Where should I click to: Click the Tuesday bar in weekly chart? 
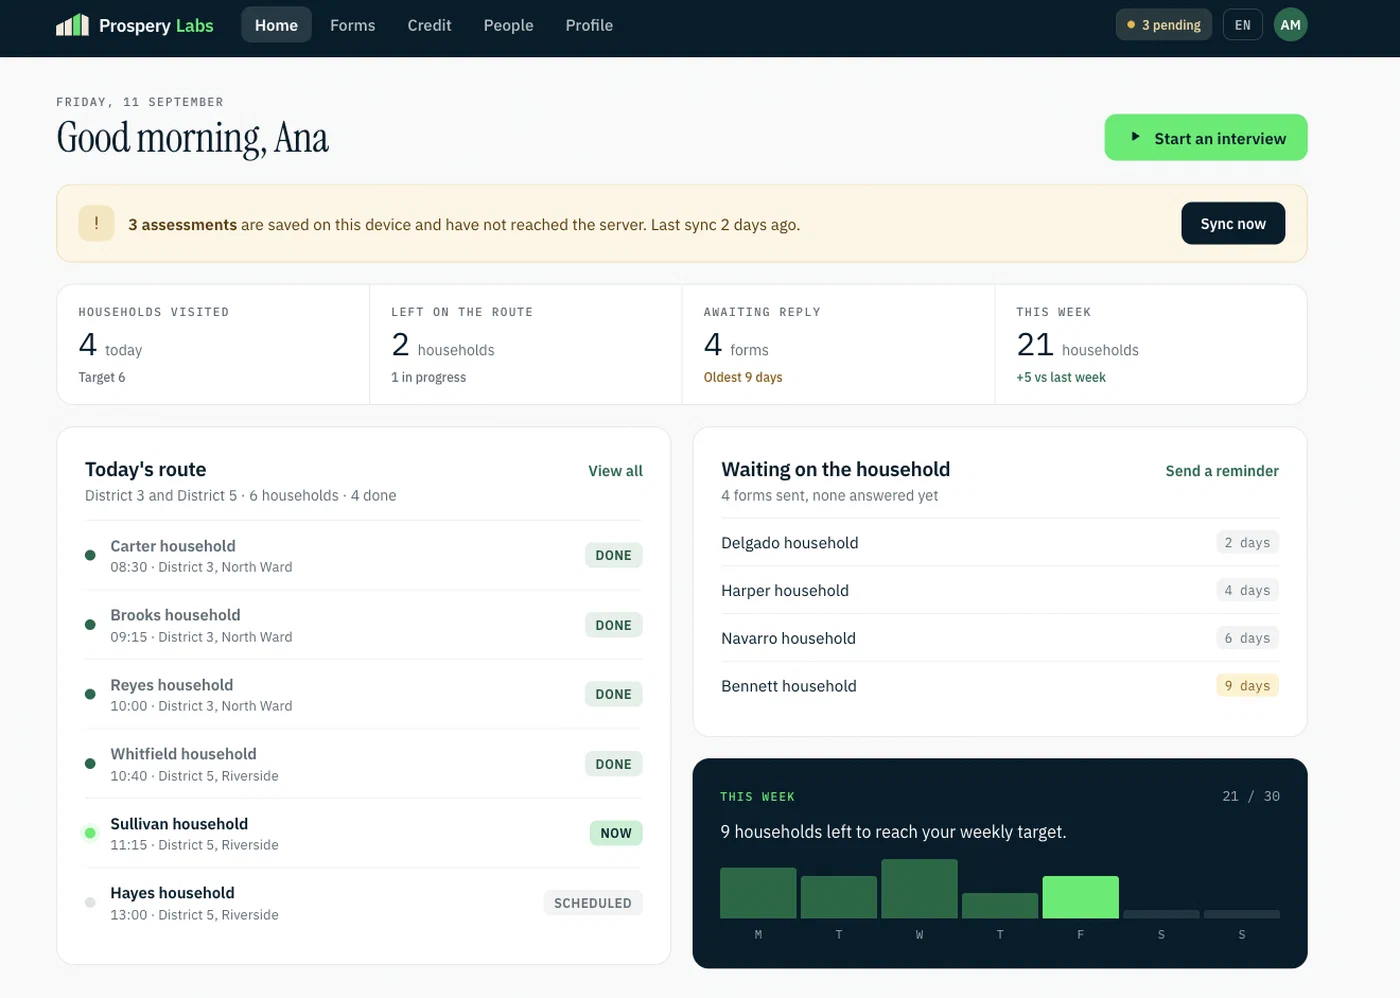[x=839, y=897]
